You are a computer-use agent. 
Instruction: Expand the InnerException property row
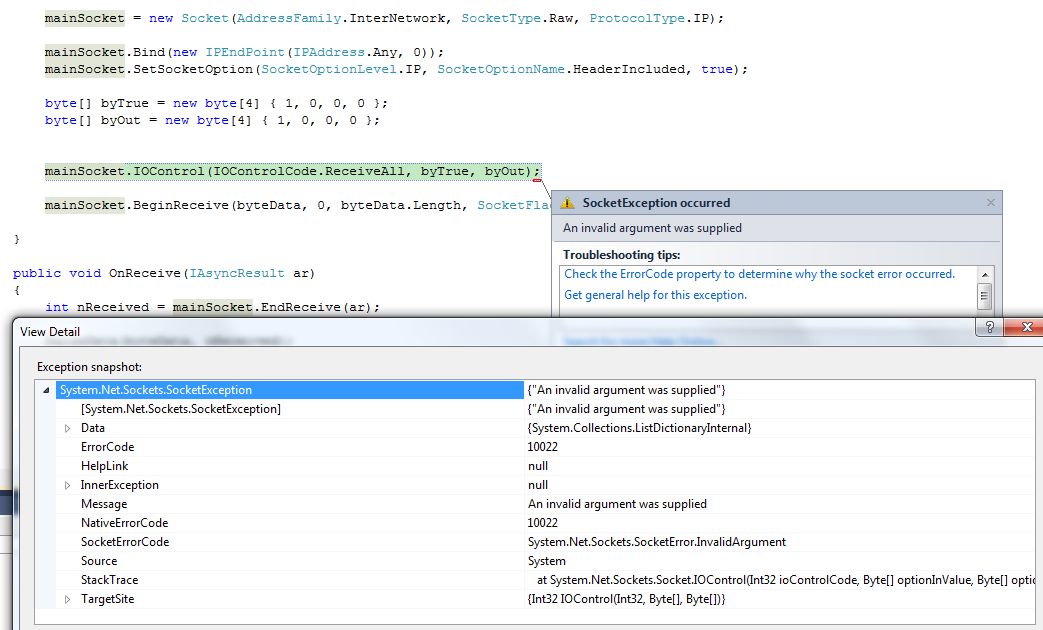[x=67, y=486]
